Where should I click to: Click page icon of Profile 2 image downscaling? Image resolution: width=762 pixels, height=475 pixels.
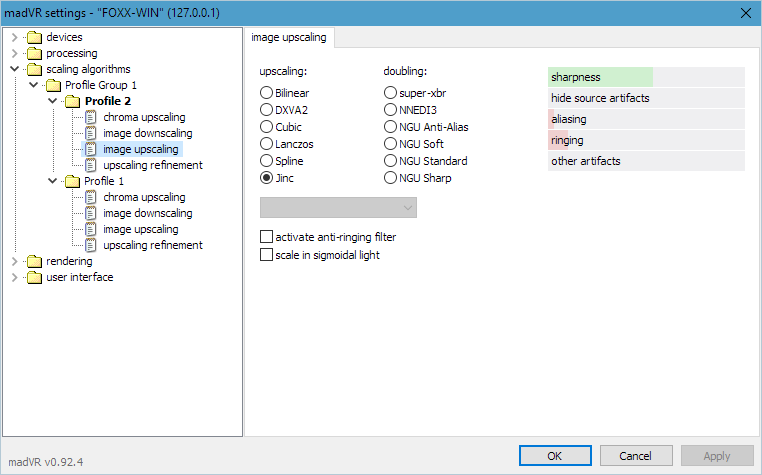(90, 133)
